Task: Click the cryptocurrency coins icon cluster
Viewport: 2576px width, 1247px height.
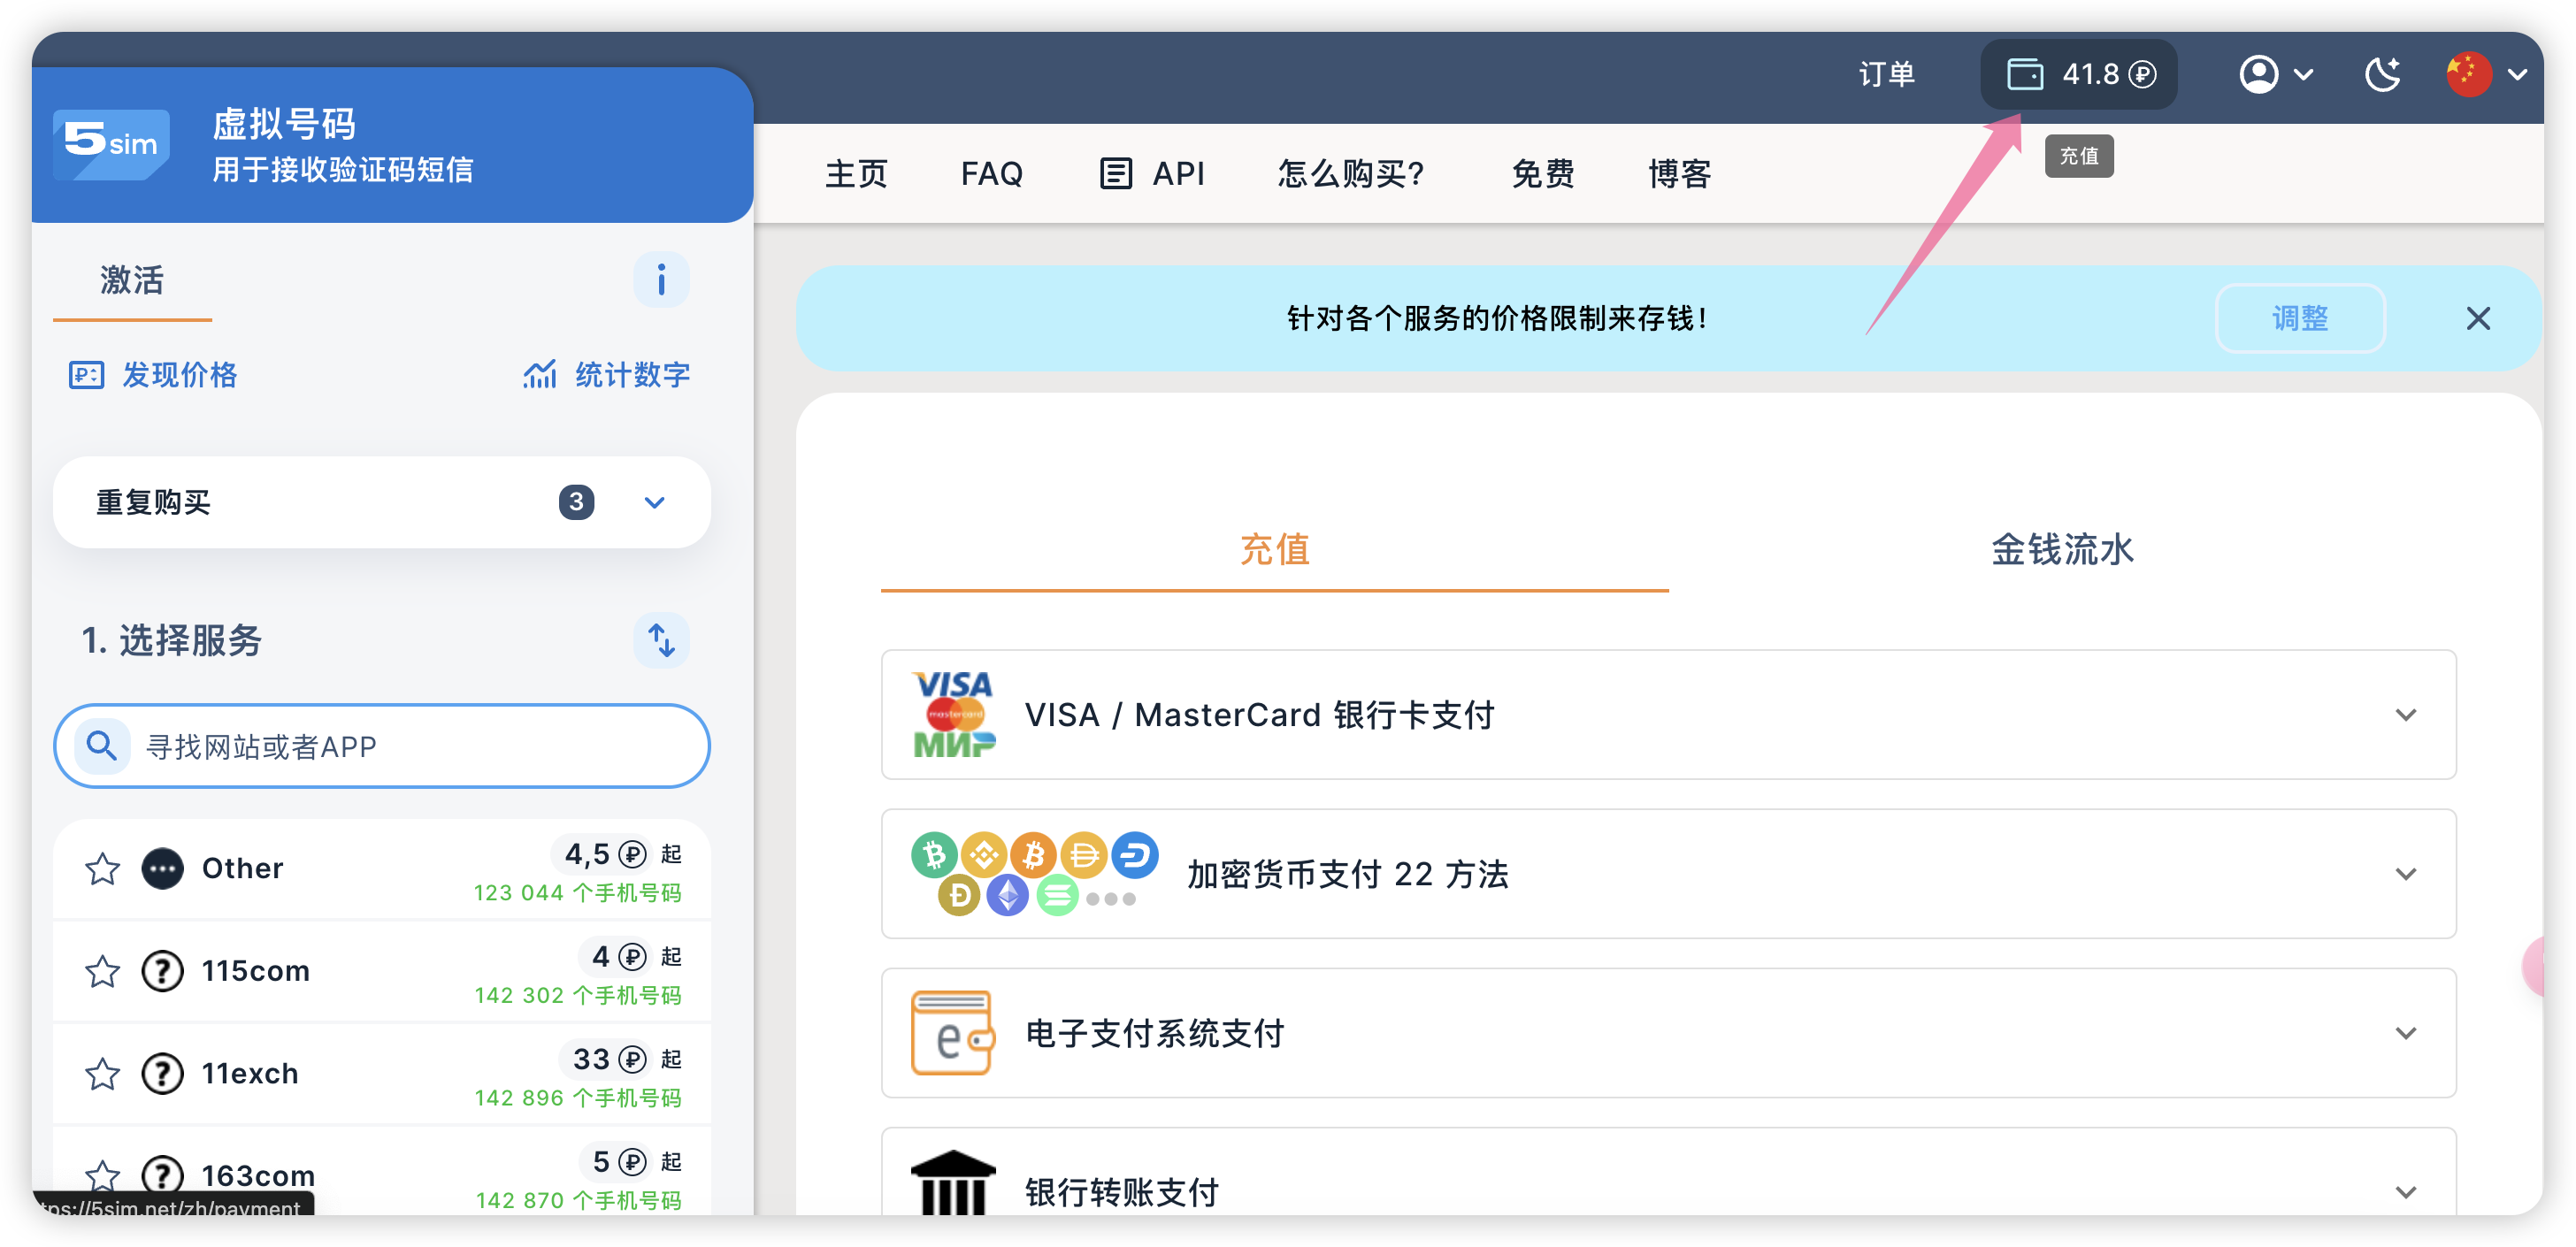Action: tap(1034, 873)
